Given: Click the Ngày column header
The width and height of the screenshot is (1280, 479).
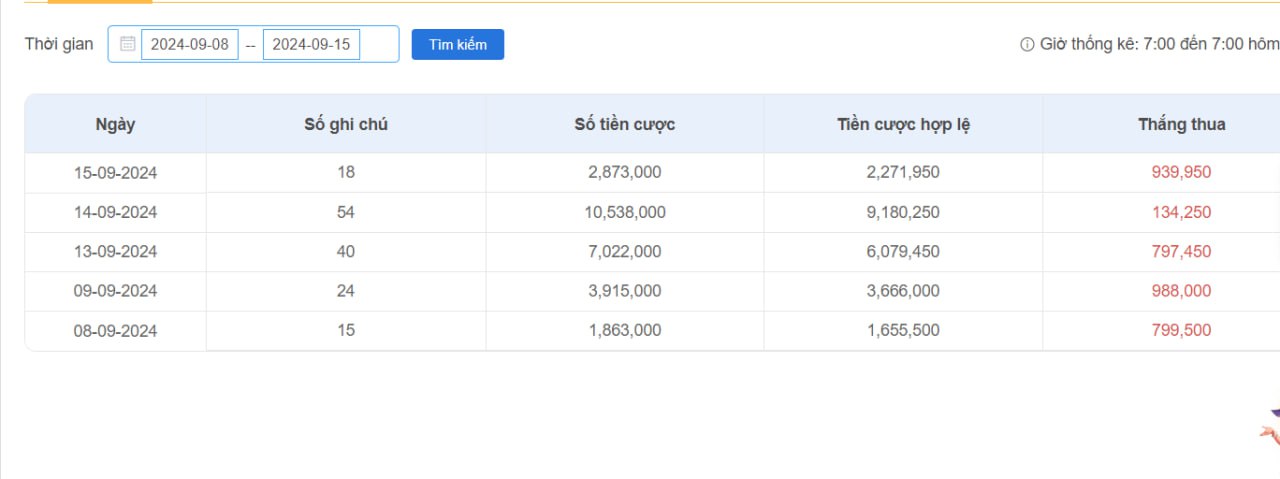Looking at the screenshot, I should 115,124.
